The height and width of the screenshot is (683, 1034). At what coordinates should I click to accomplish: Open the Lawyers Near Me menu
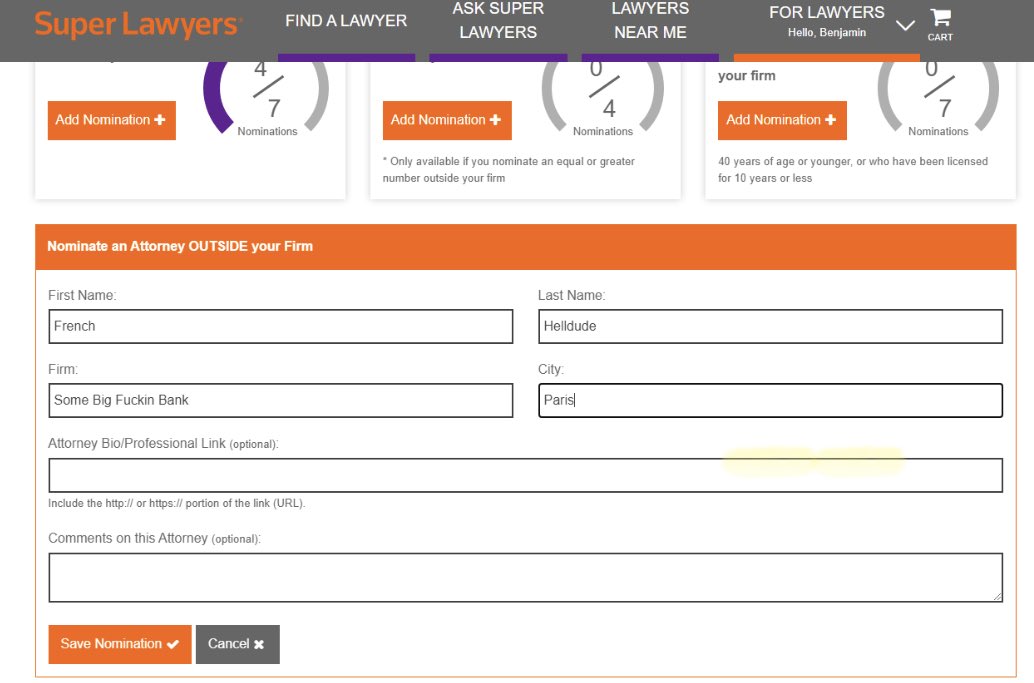[x=650, y=20]
